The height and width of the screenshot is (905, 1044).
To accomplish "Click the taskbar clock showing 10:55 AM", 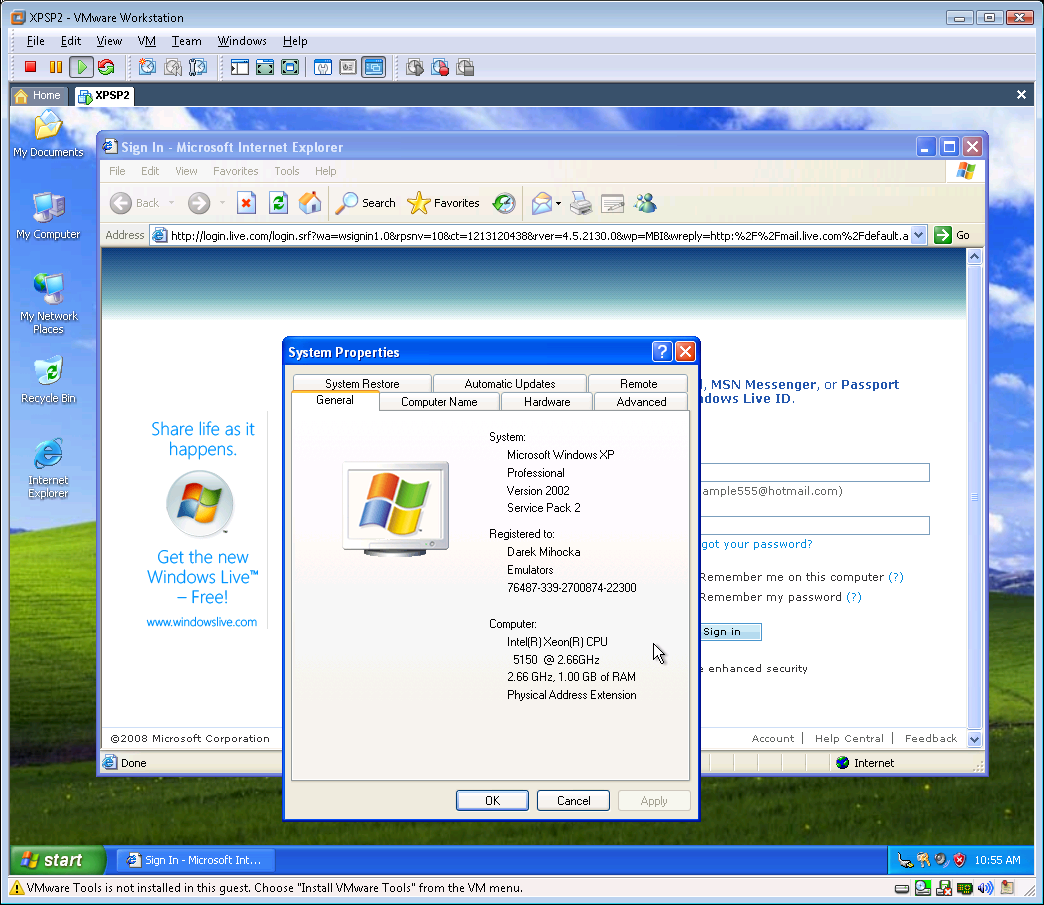I will click(x=997, y=860).
